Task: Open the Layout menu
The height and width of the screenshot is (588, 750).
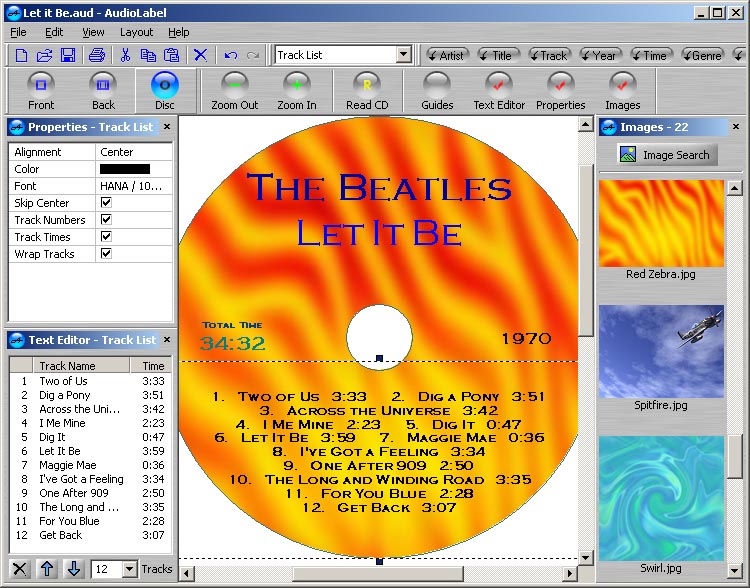Action: pyautogui.click(x=136, y=32)
